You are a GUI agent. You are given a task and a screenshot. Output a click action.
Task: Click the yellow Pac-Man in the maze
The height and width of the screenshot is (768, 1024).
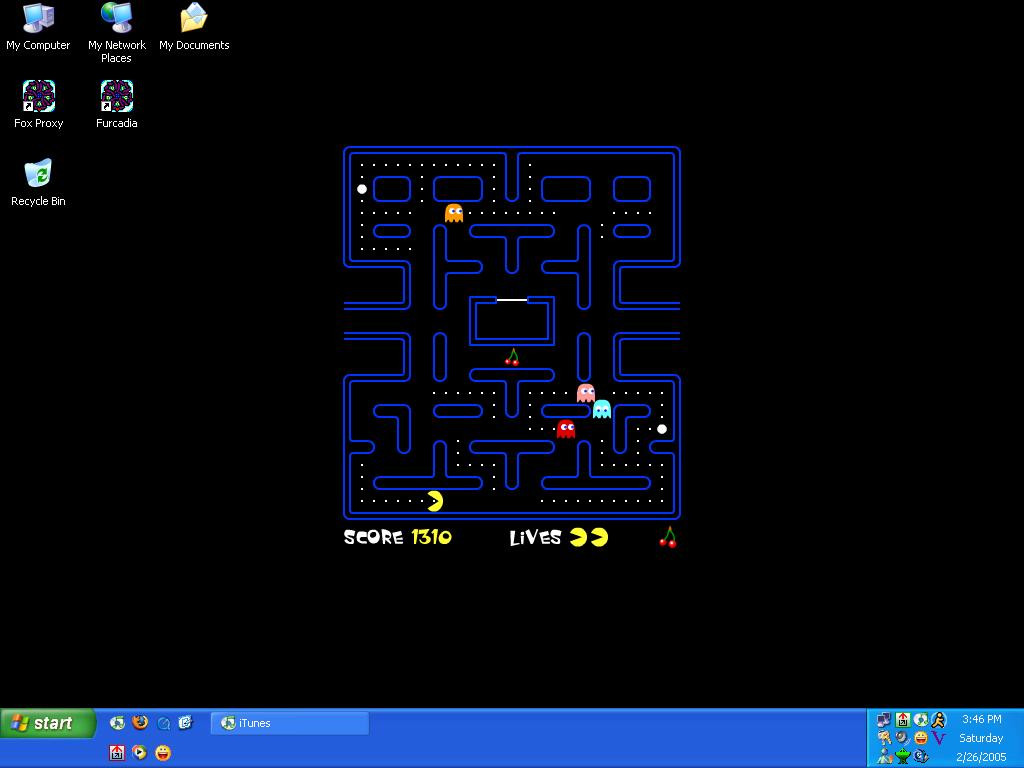pyautogui.click(x=435, y=501)
